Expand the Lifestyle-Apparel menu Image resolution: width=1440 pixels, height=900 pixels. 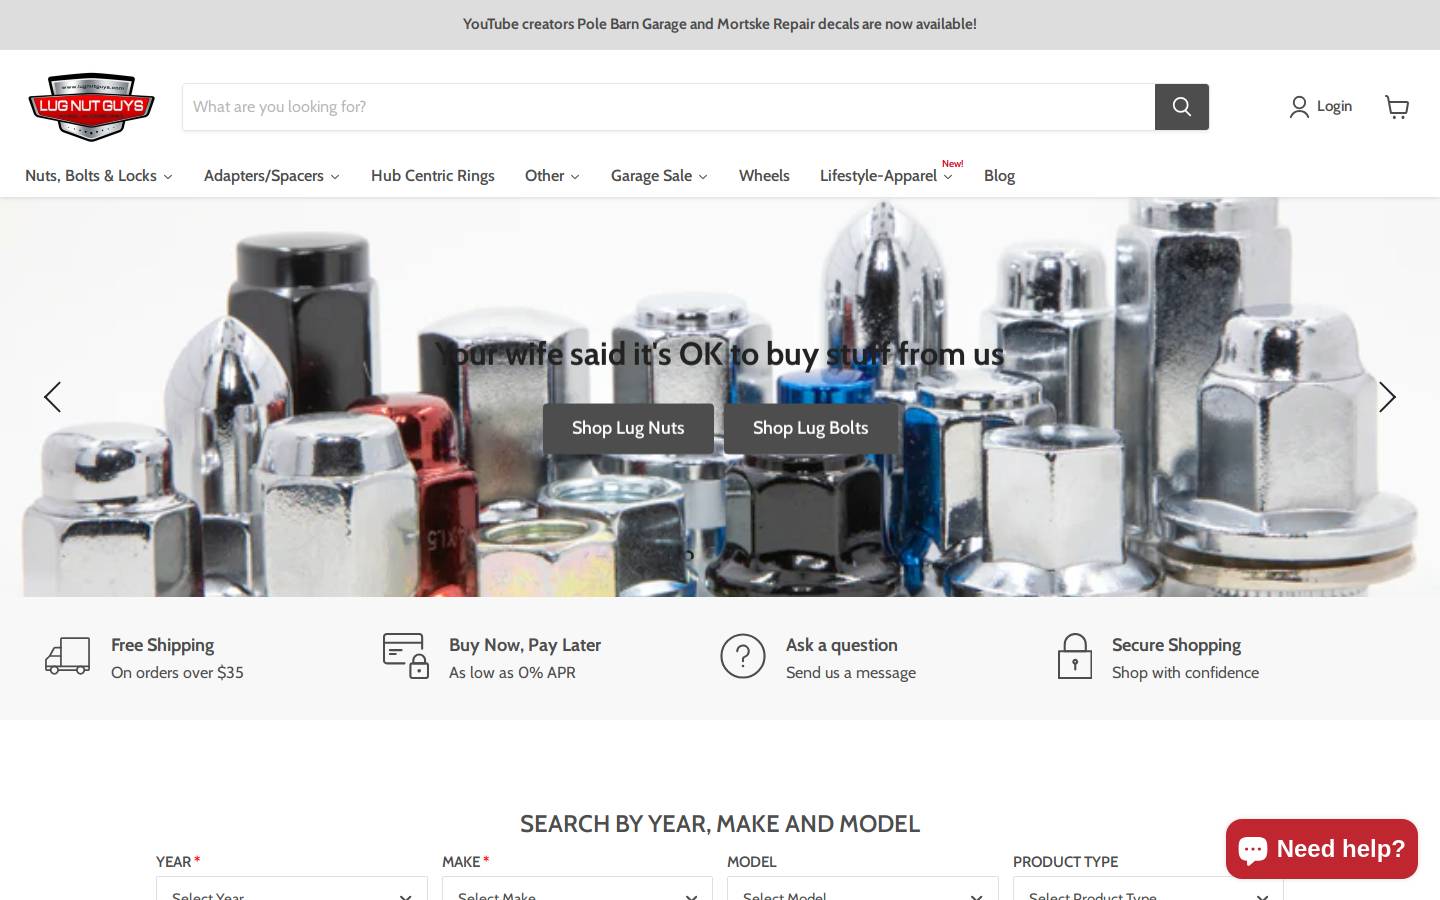pyautogui.click(x=886, y=176)
